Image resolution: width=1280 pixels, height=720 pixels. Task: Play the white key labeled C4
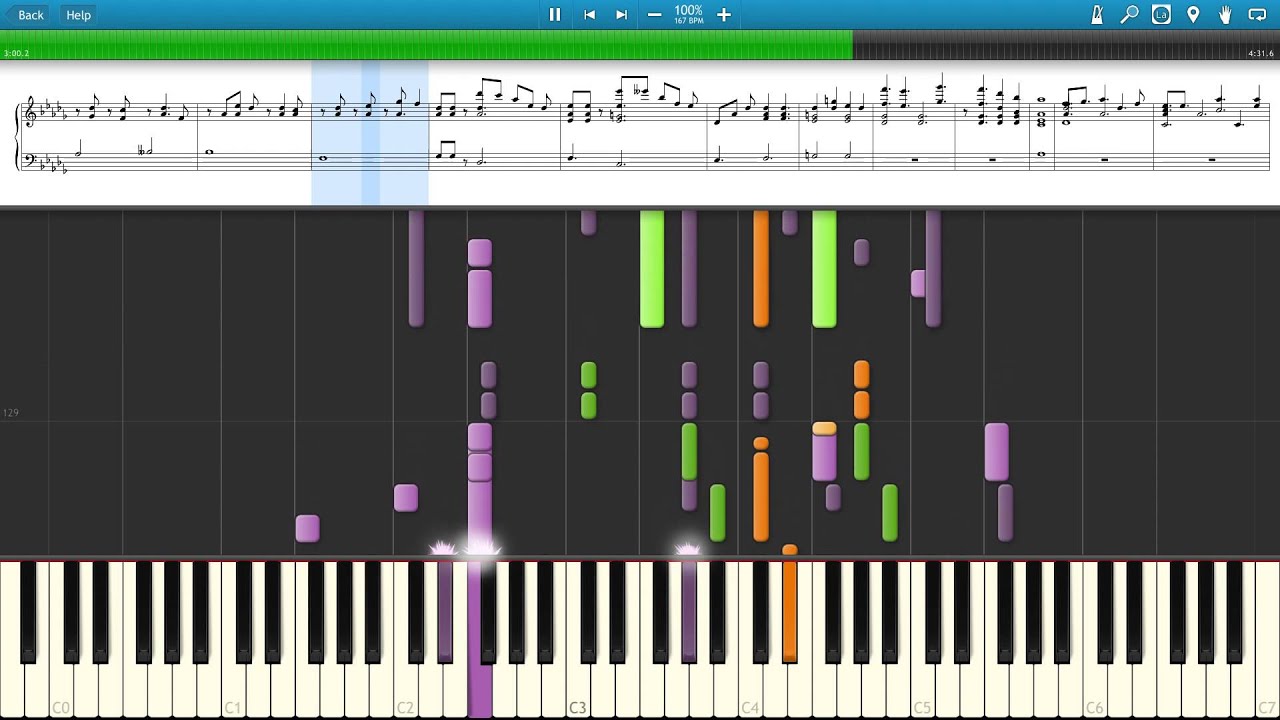pos(750,690)
